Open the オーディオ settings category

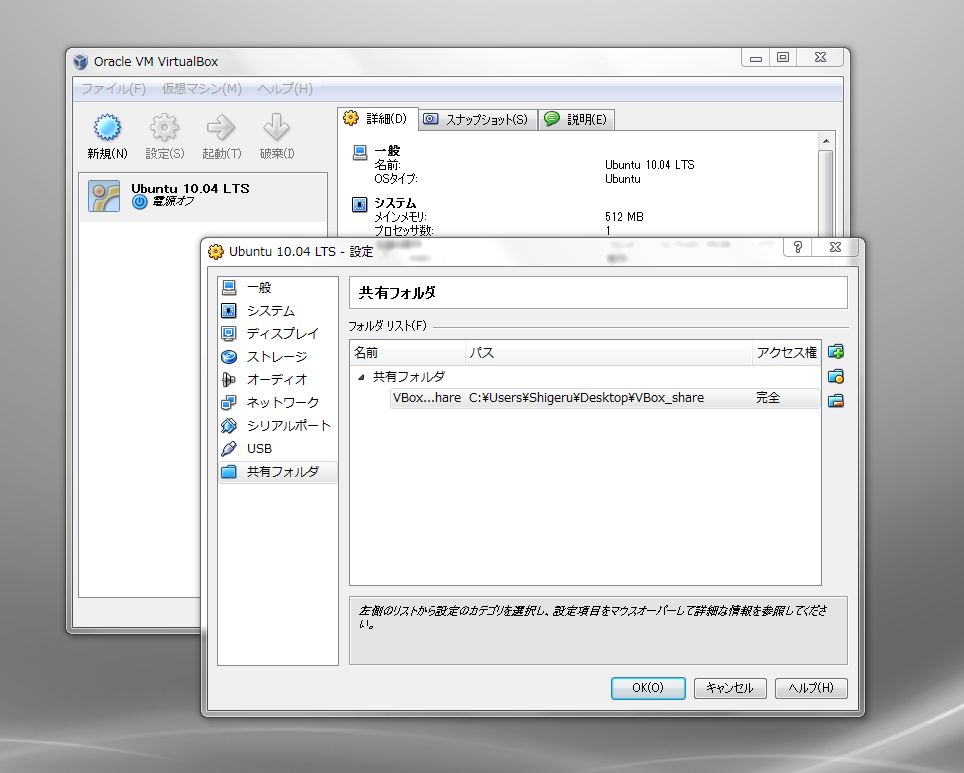[277, 379]
